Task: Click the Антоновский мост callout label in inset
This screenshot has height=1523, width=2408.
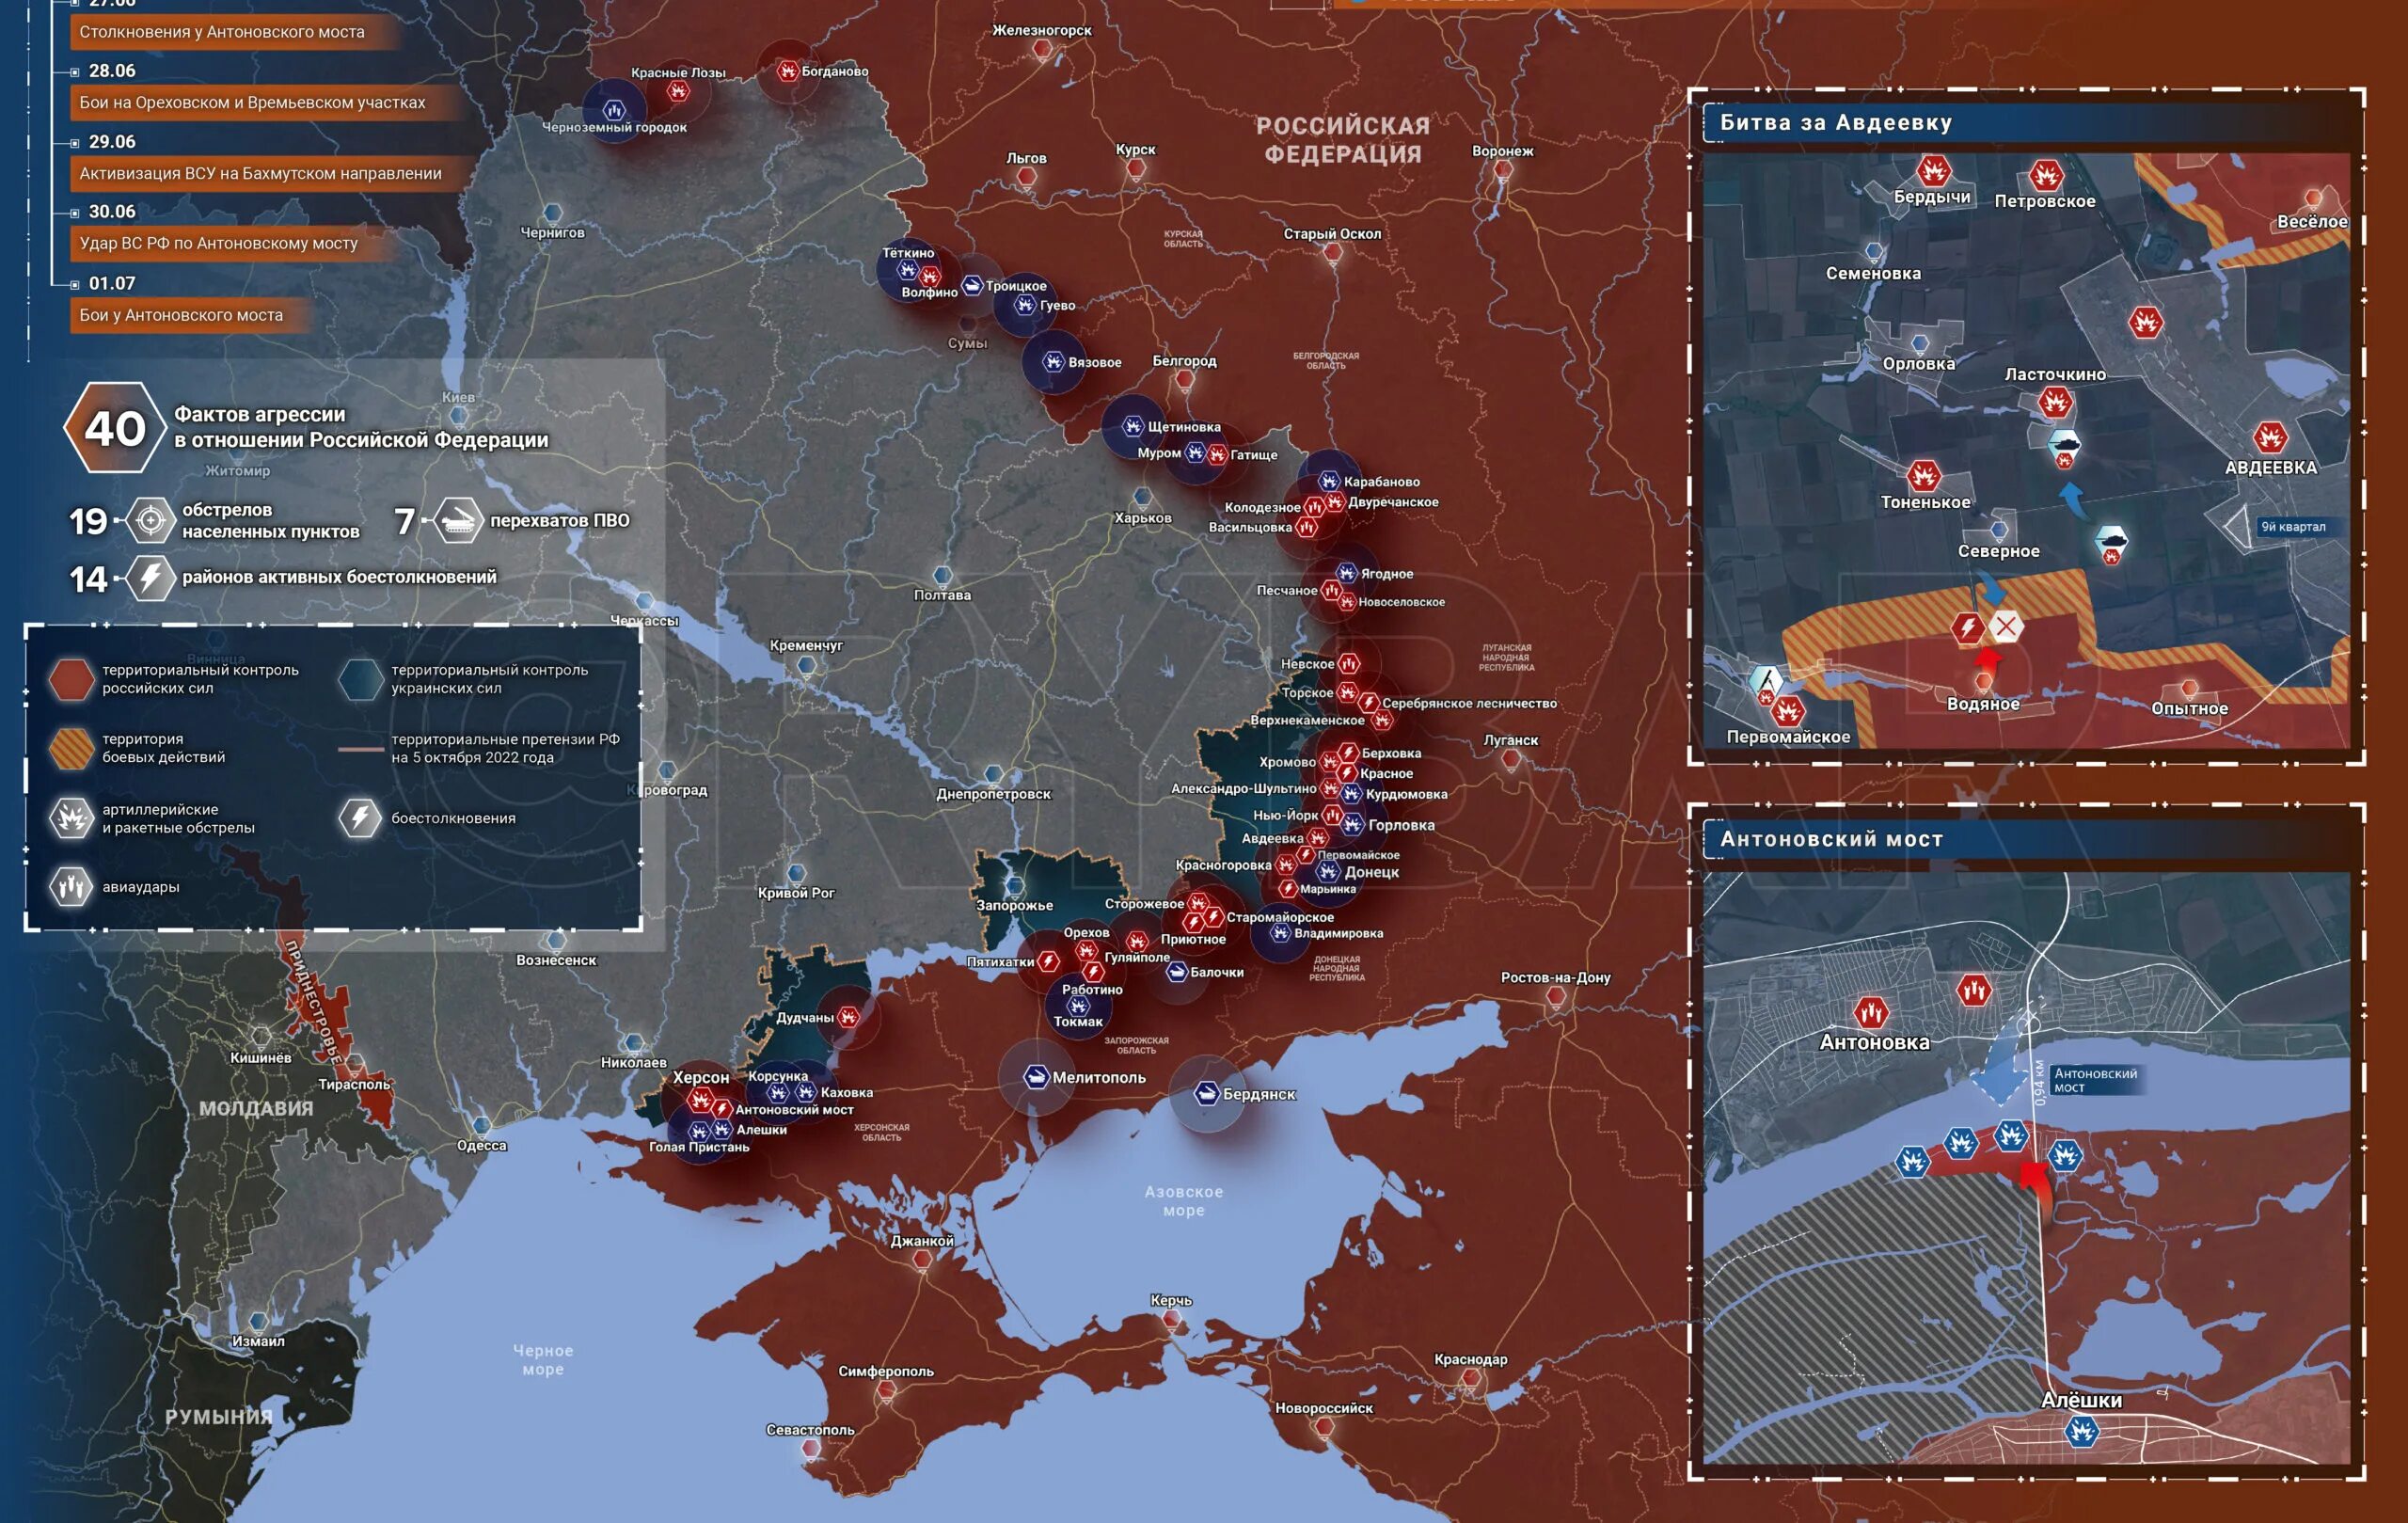Action: (x=2095, y=1080)
